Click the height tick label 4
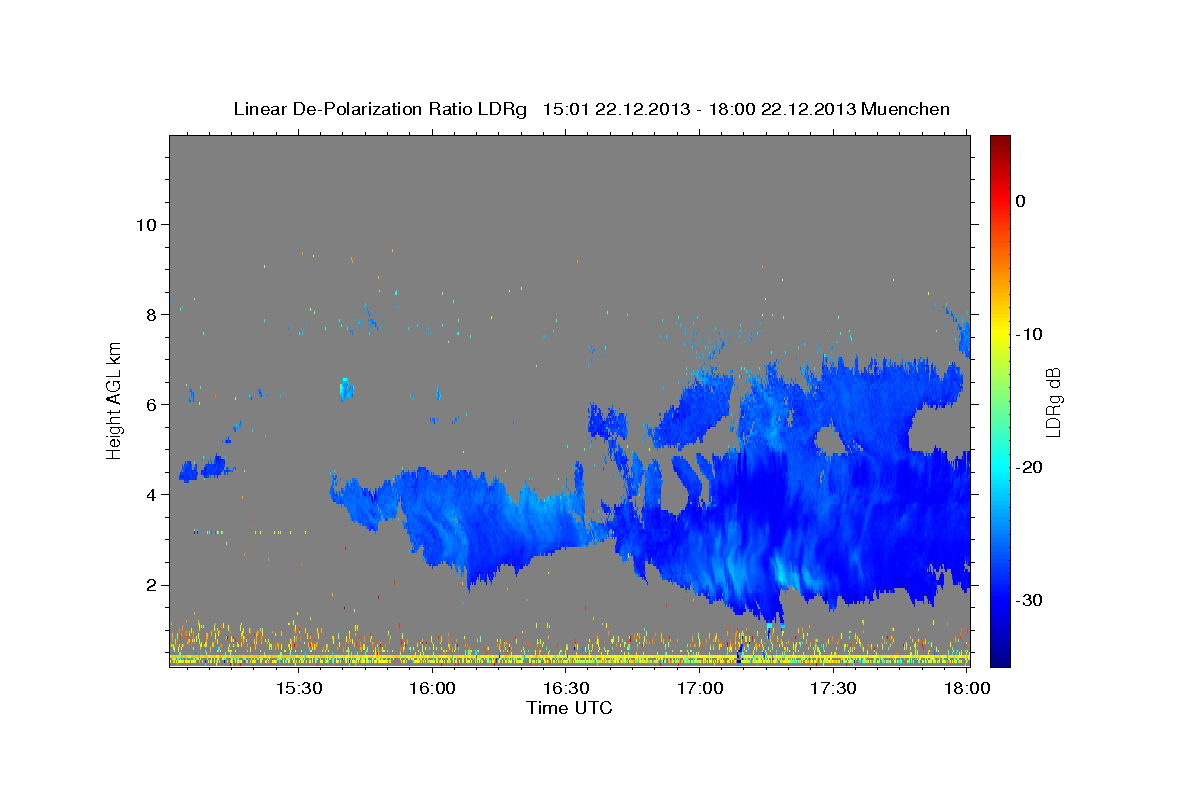Image resolution: width=1200 pixels, height=800 pixels. [150, 494]
